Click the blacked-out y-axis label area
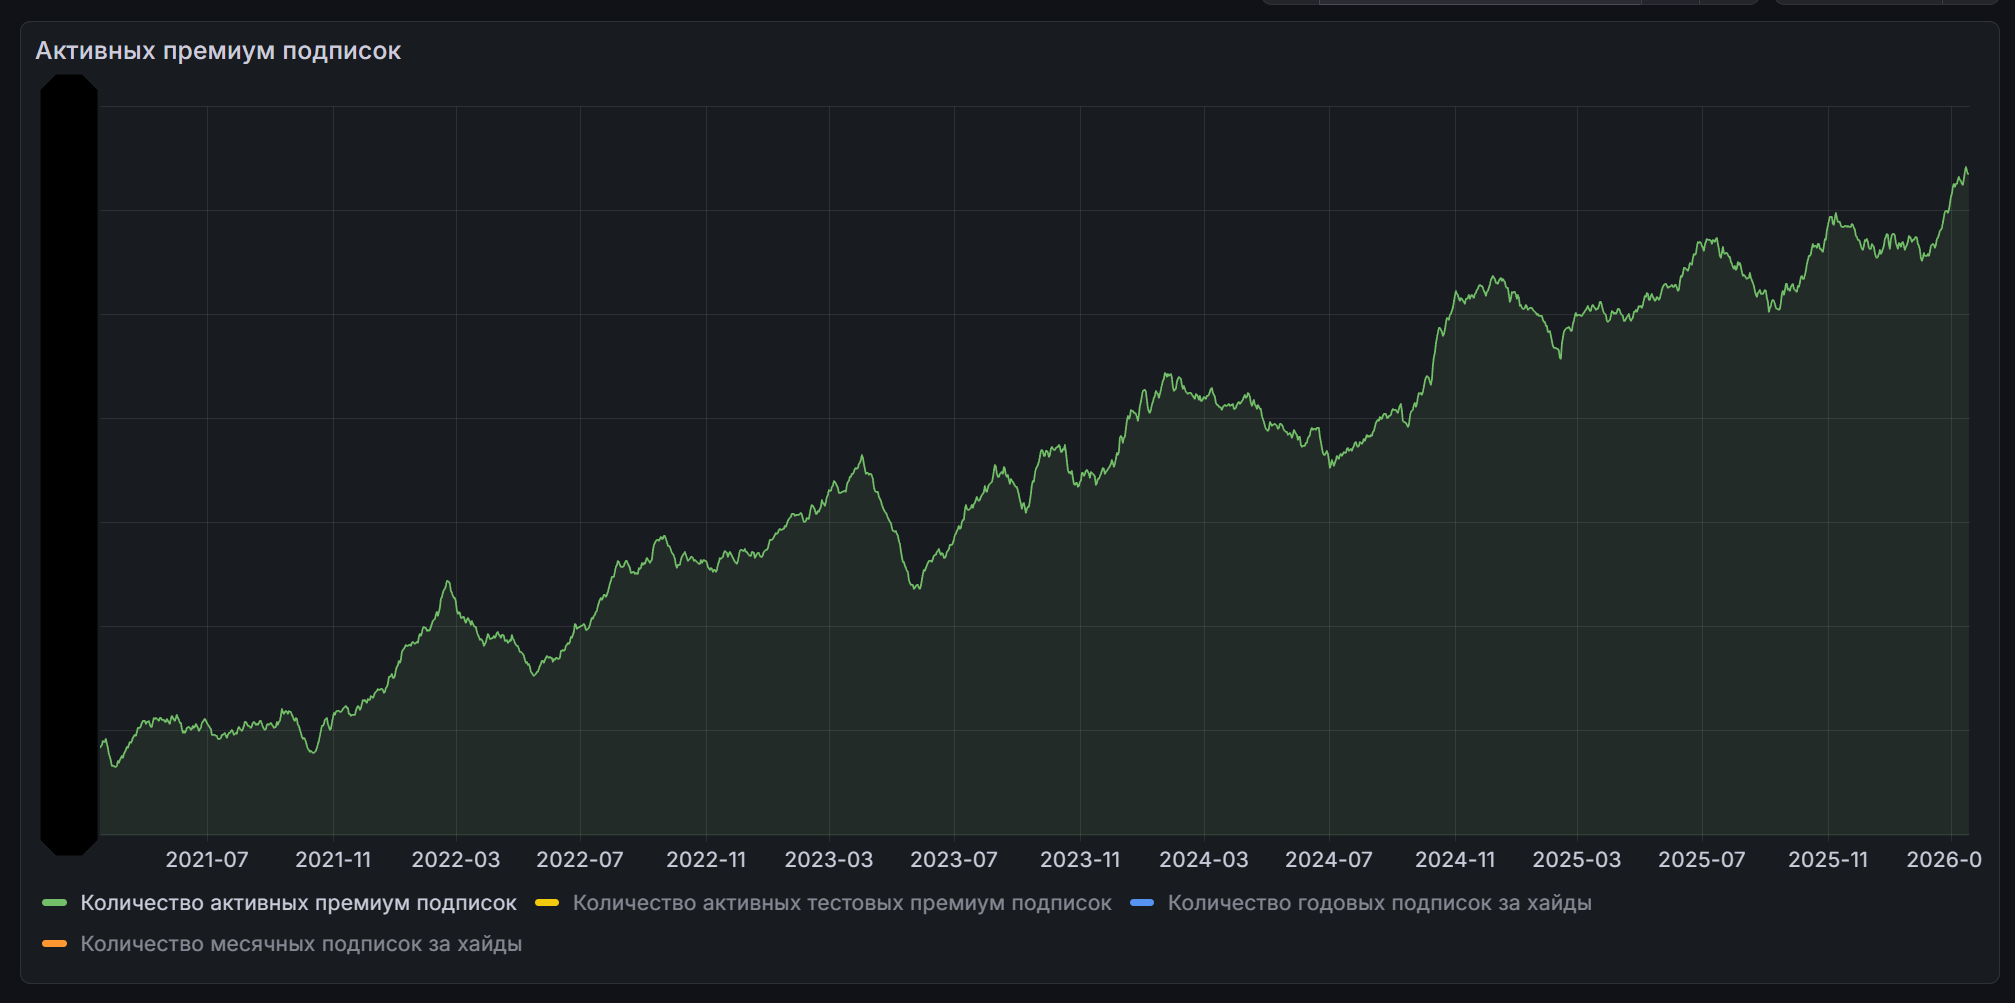The image size is (2015, 1003). coord(69,465)
